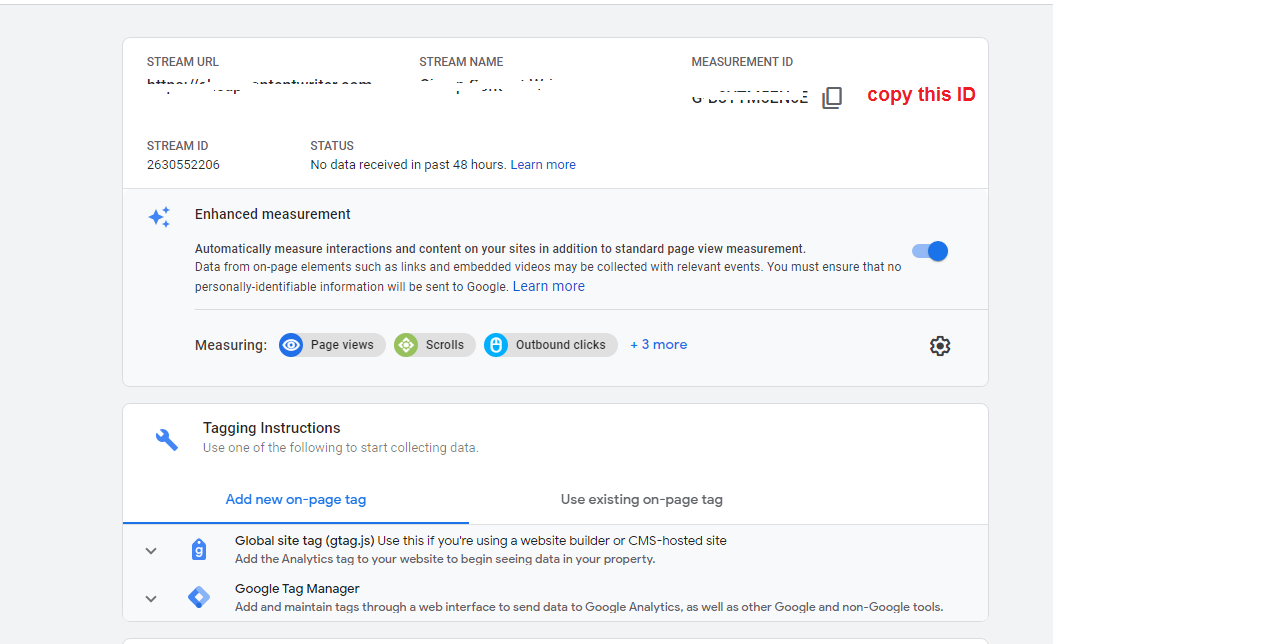Click the STREAM URL label
Screen dimensions: 1265x644
183,62
